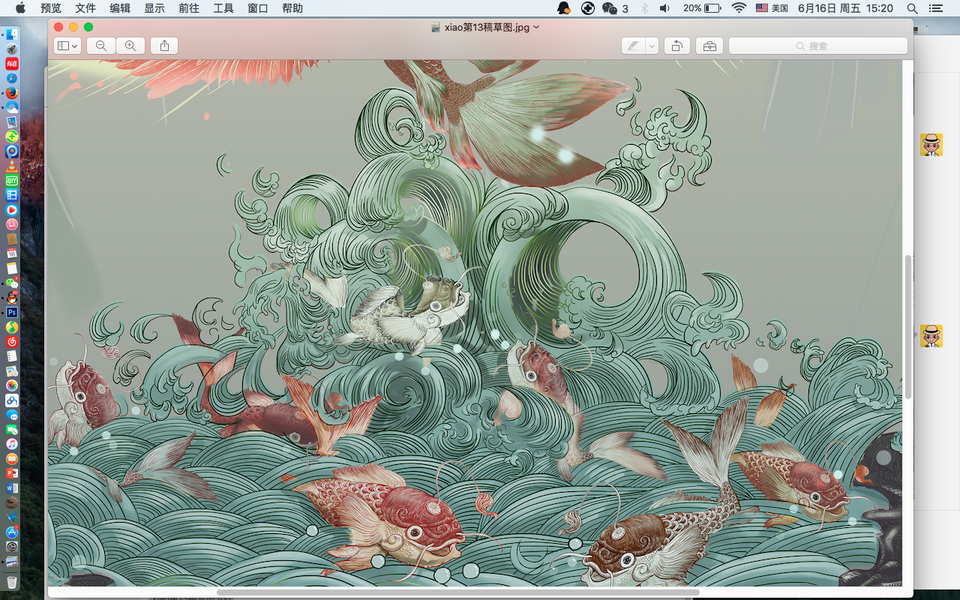Open PowerPoint in the Dock
The image size is (960, 600).
click(x=12, y=473)
